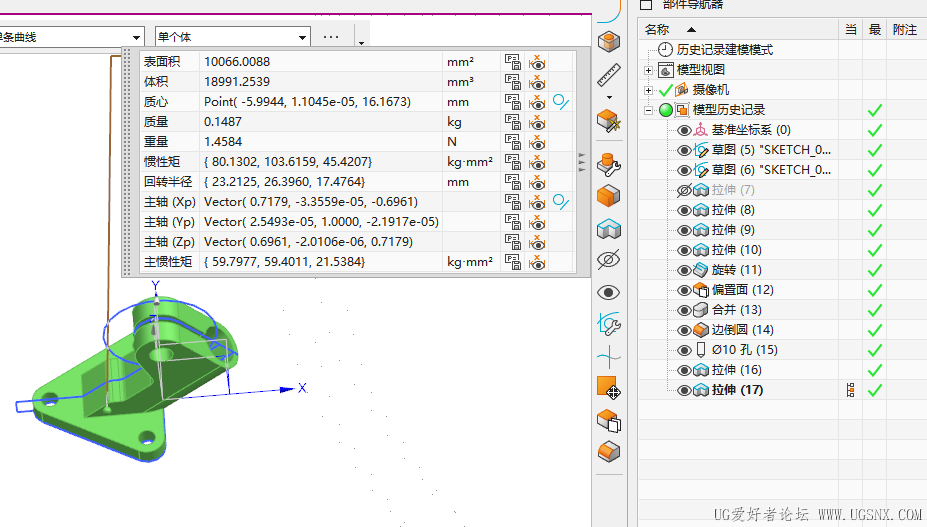Click the copy icon in the 表面积 row
Screen dimensions: 927x527
point(513,62)
